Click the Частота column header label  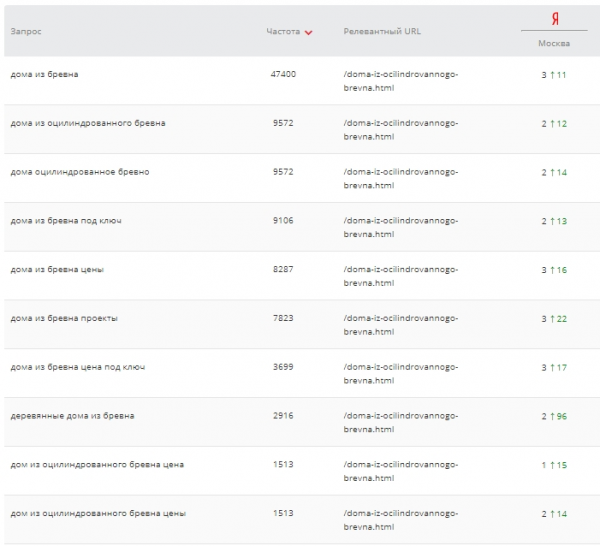click(283, 31)
